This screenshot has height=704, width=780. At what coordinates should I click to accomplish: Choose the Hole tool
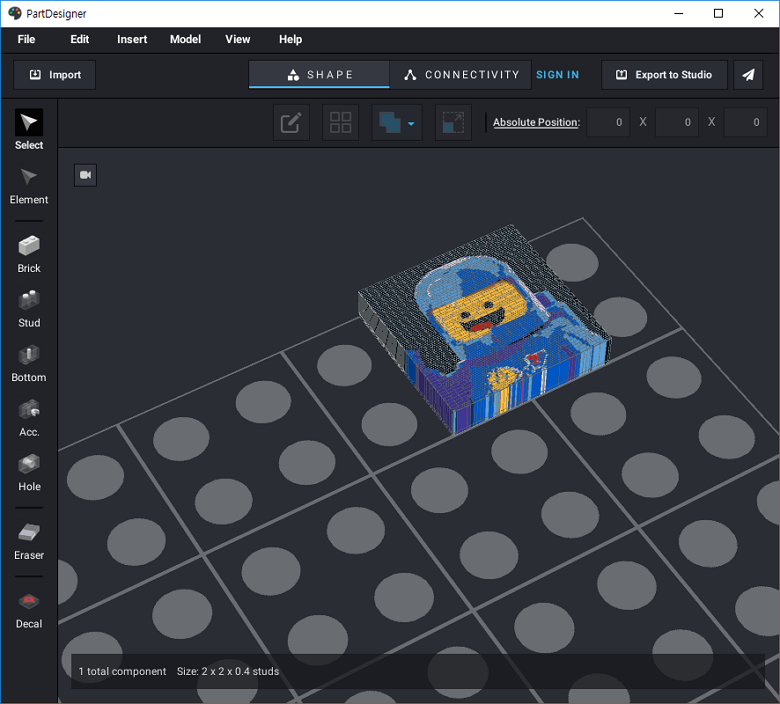[x=29, y=473]
